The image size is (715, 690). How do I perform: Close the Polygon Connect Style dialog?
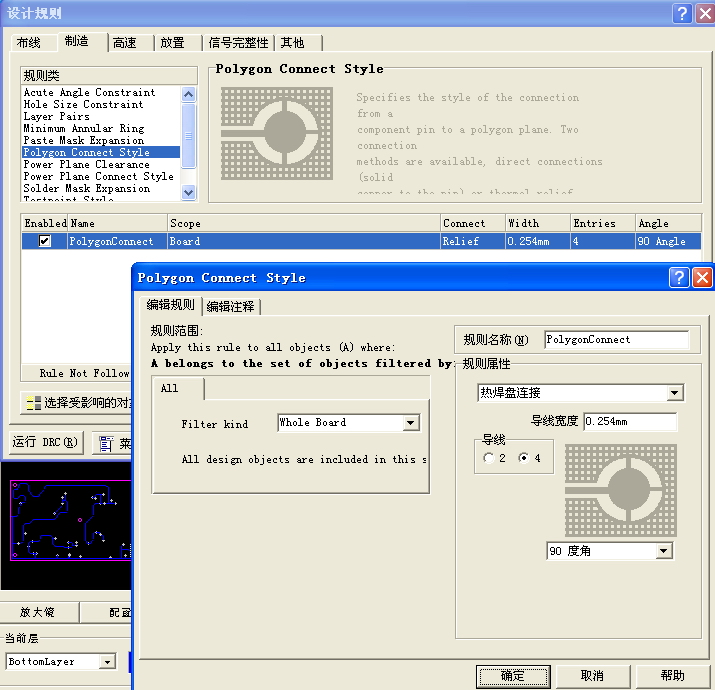(x=703, y=277)
